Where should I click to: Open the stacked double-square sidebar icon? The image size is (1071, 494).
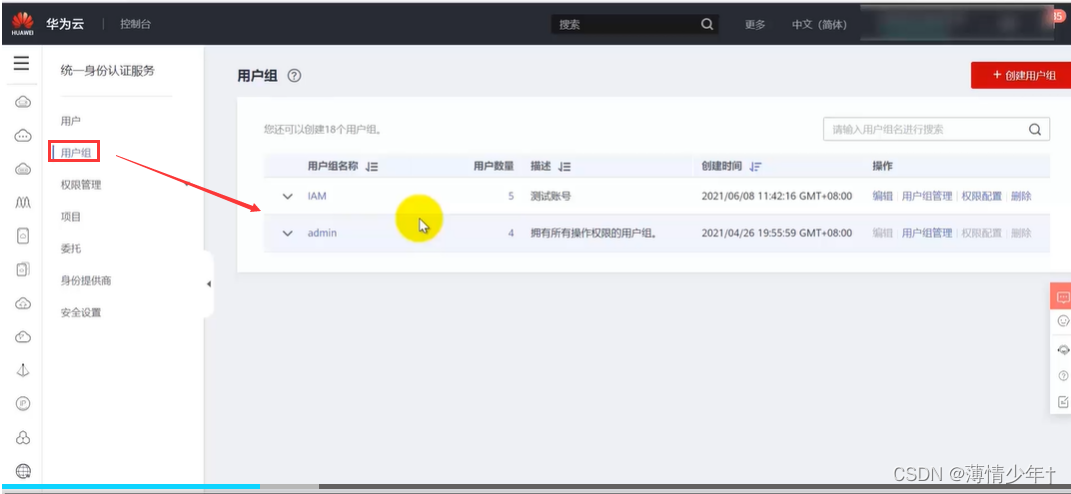(x=23, y=269)
